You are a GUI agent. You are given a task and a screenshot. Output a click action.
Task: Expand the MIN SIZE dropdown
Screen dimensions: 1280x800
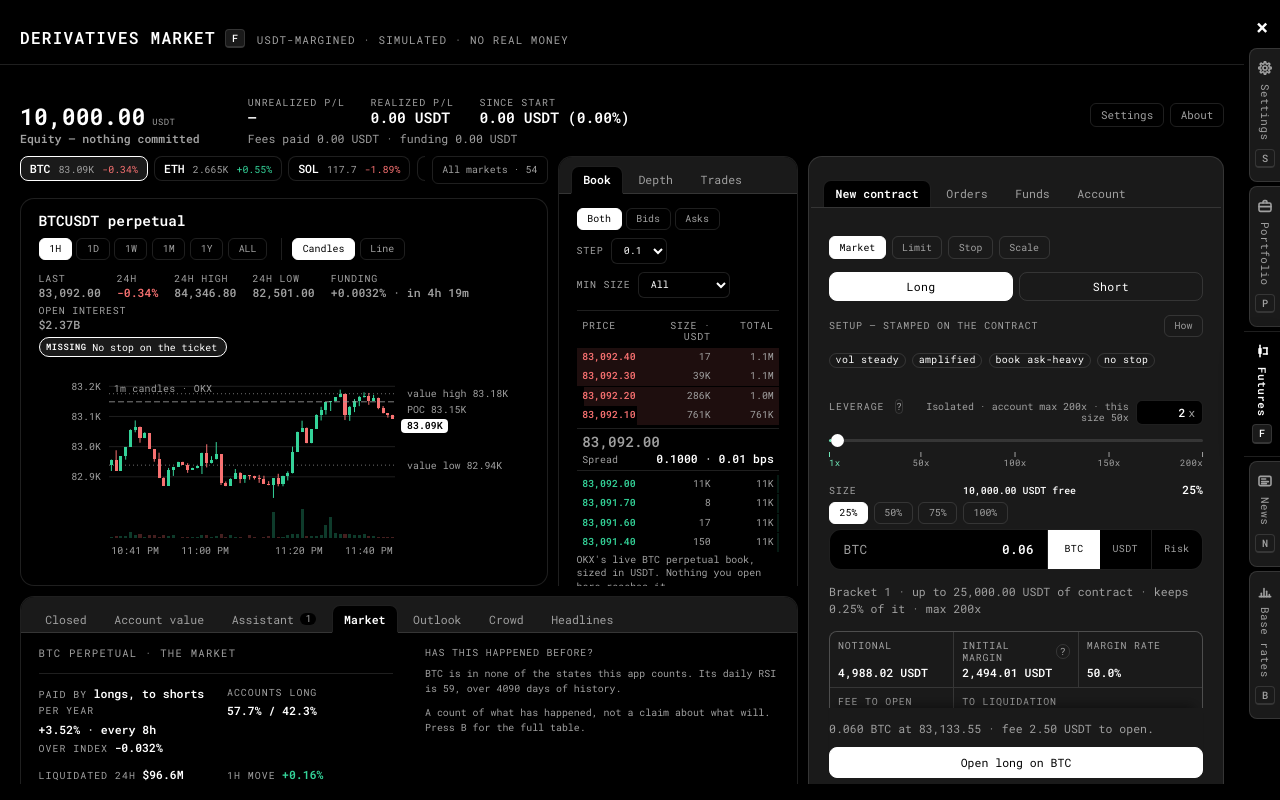click(684, 285)
